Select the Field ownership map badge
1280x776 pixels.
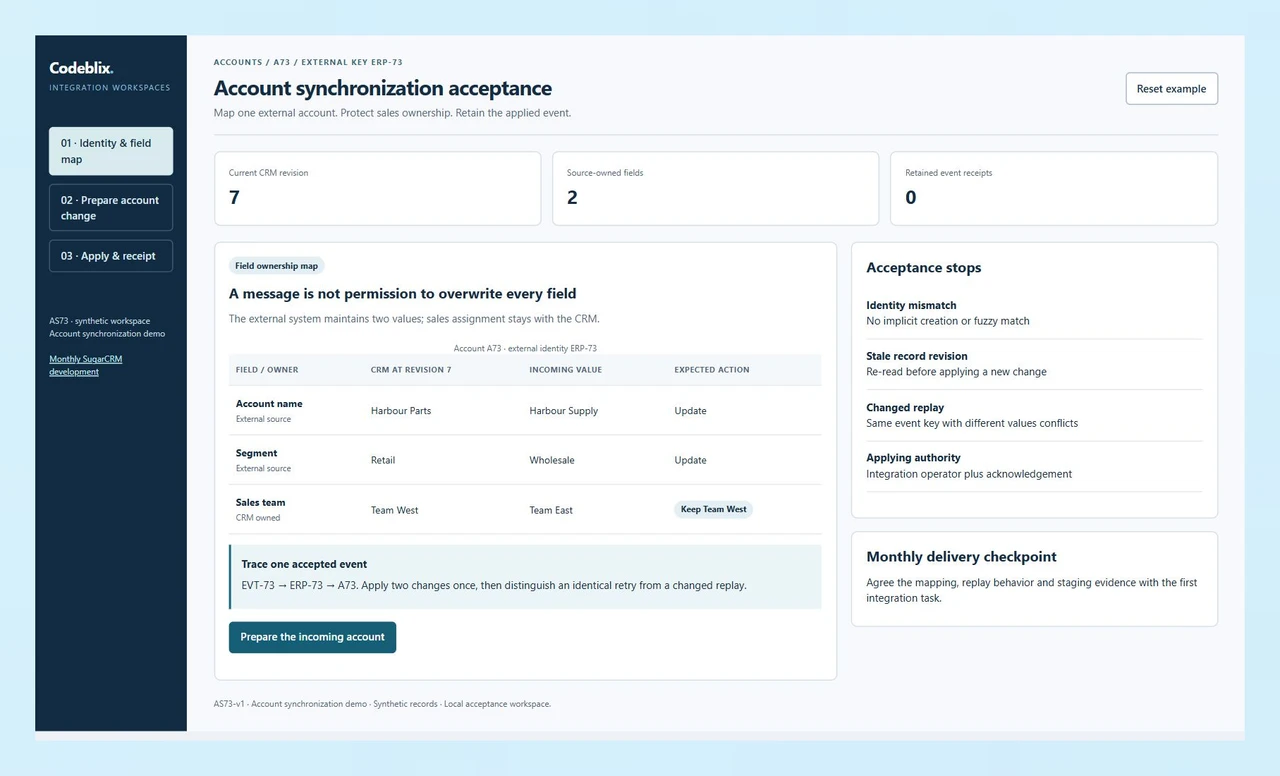point(277,266)
